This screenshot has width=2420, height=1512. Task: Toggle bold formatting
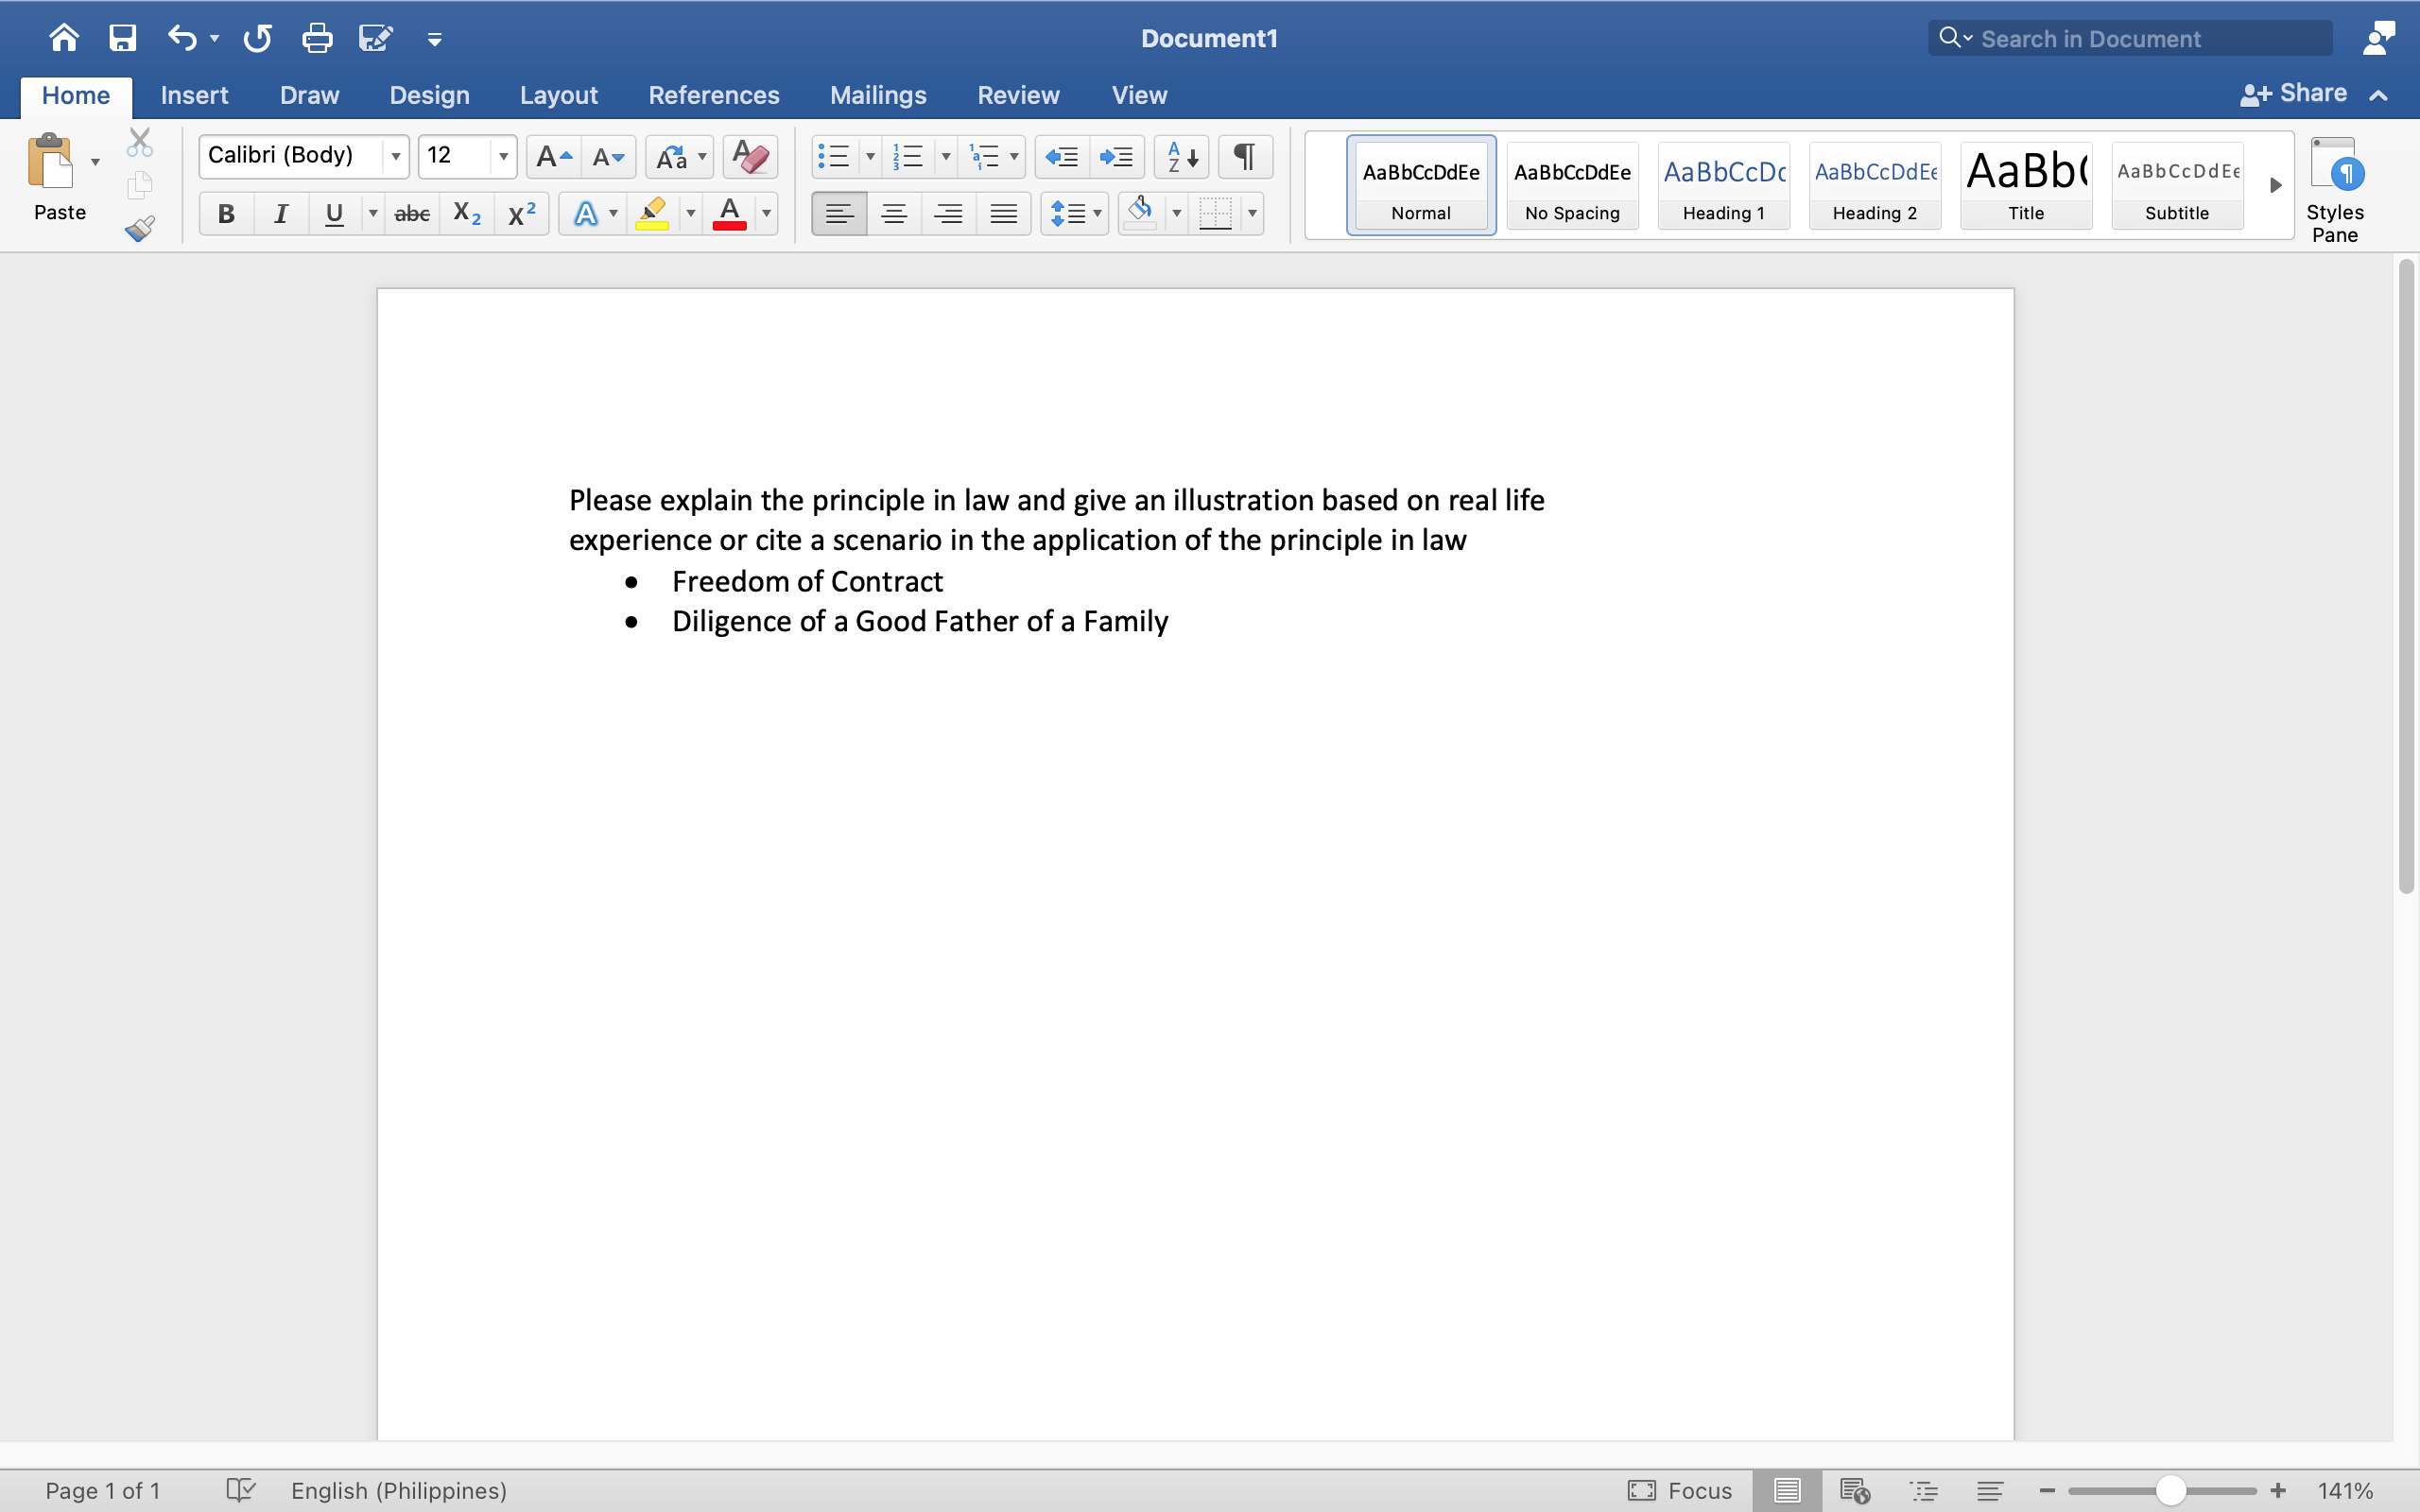pos(226,213)
